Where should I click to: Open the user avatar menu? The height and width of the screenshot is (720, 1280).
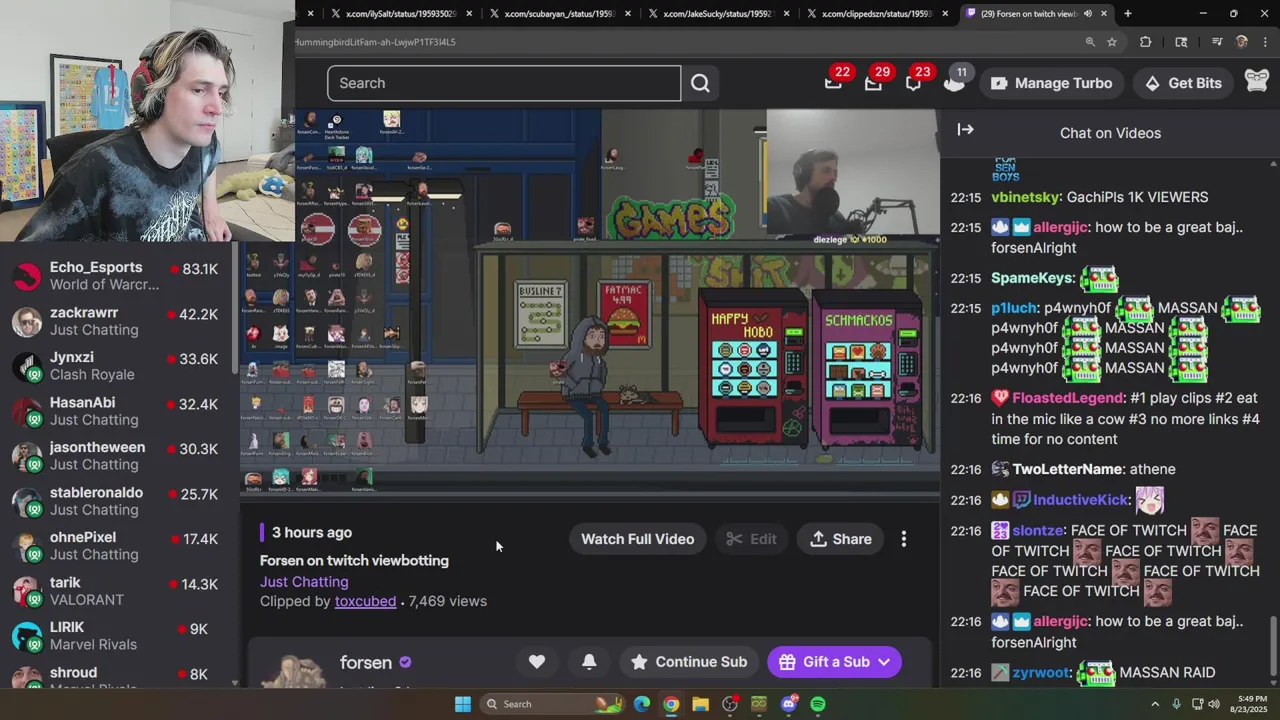(1256, 83)
